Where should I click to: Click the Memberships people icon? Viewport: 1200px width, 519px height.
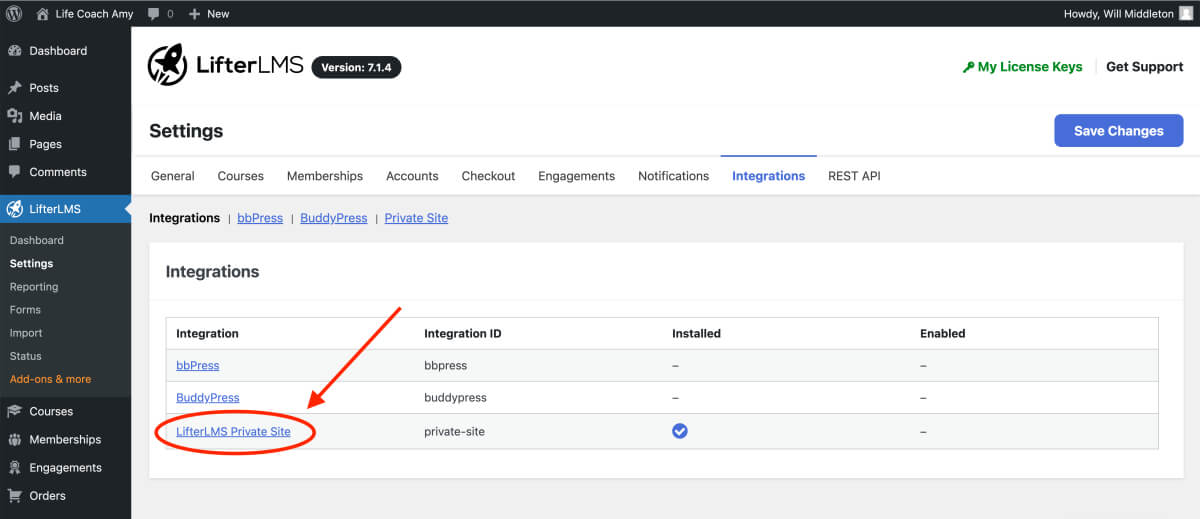(15, 439)
